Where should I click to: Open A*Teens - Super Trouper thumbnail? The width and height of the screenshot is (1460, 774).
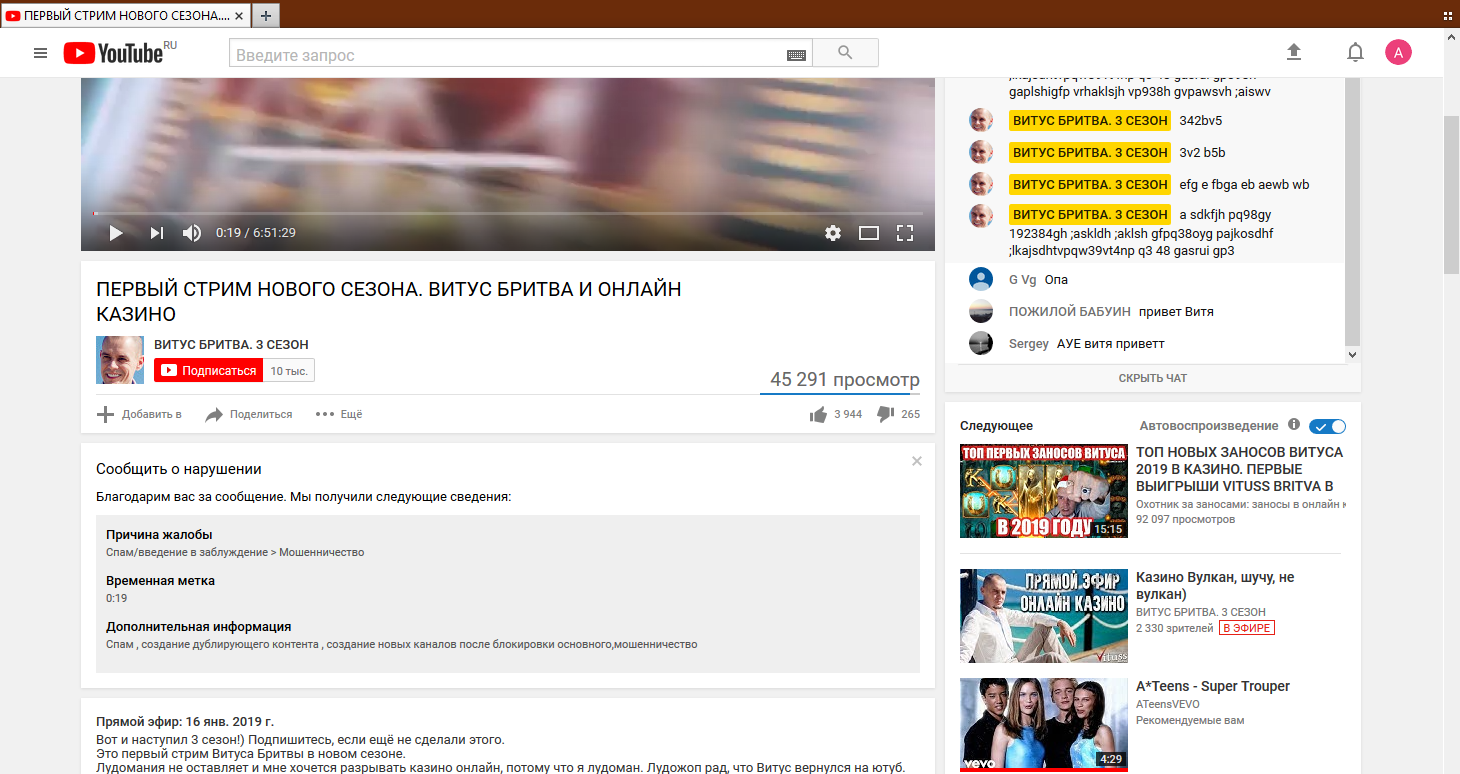click(1044, 725)
